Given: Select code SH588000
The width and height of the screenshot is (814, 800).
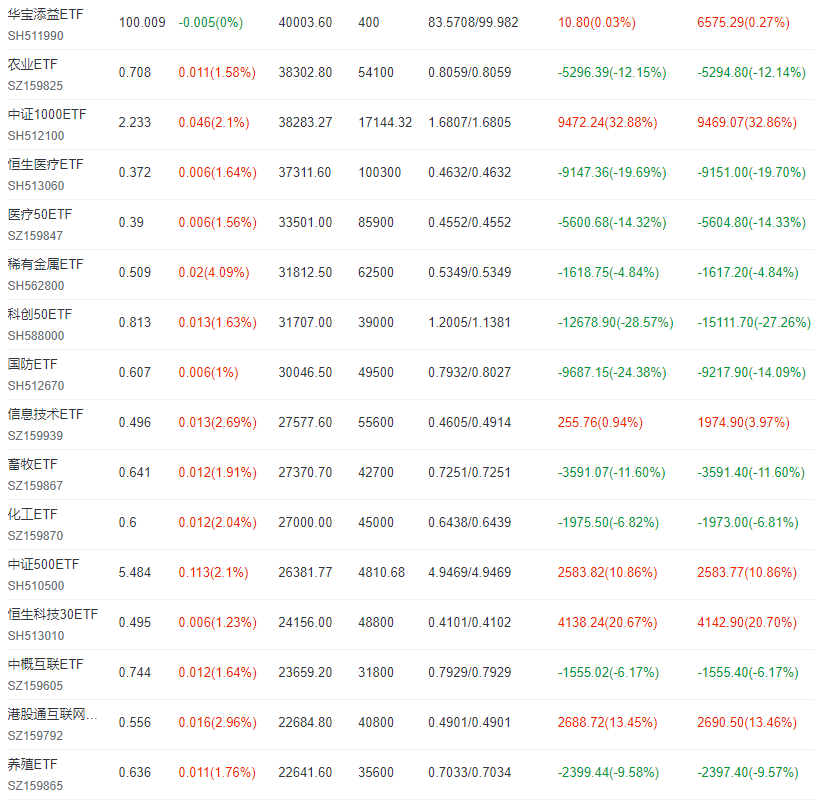Looking at the screenshot, I should [x=36, y=335].
